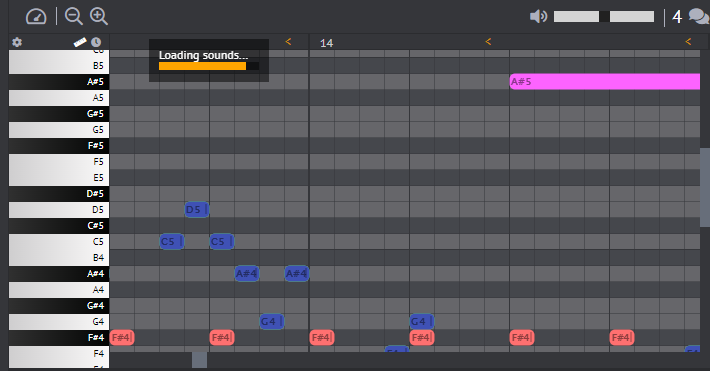Play the E5 piano key
710x371 pixels.
(59, 178)
